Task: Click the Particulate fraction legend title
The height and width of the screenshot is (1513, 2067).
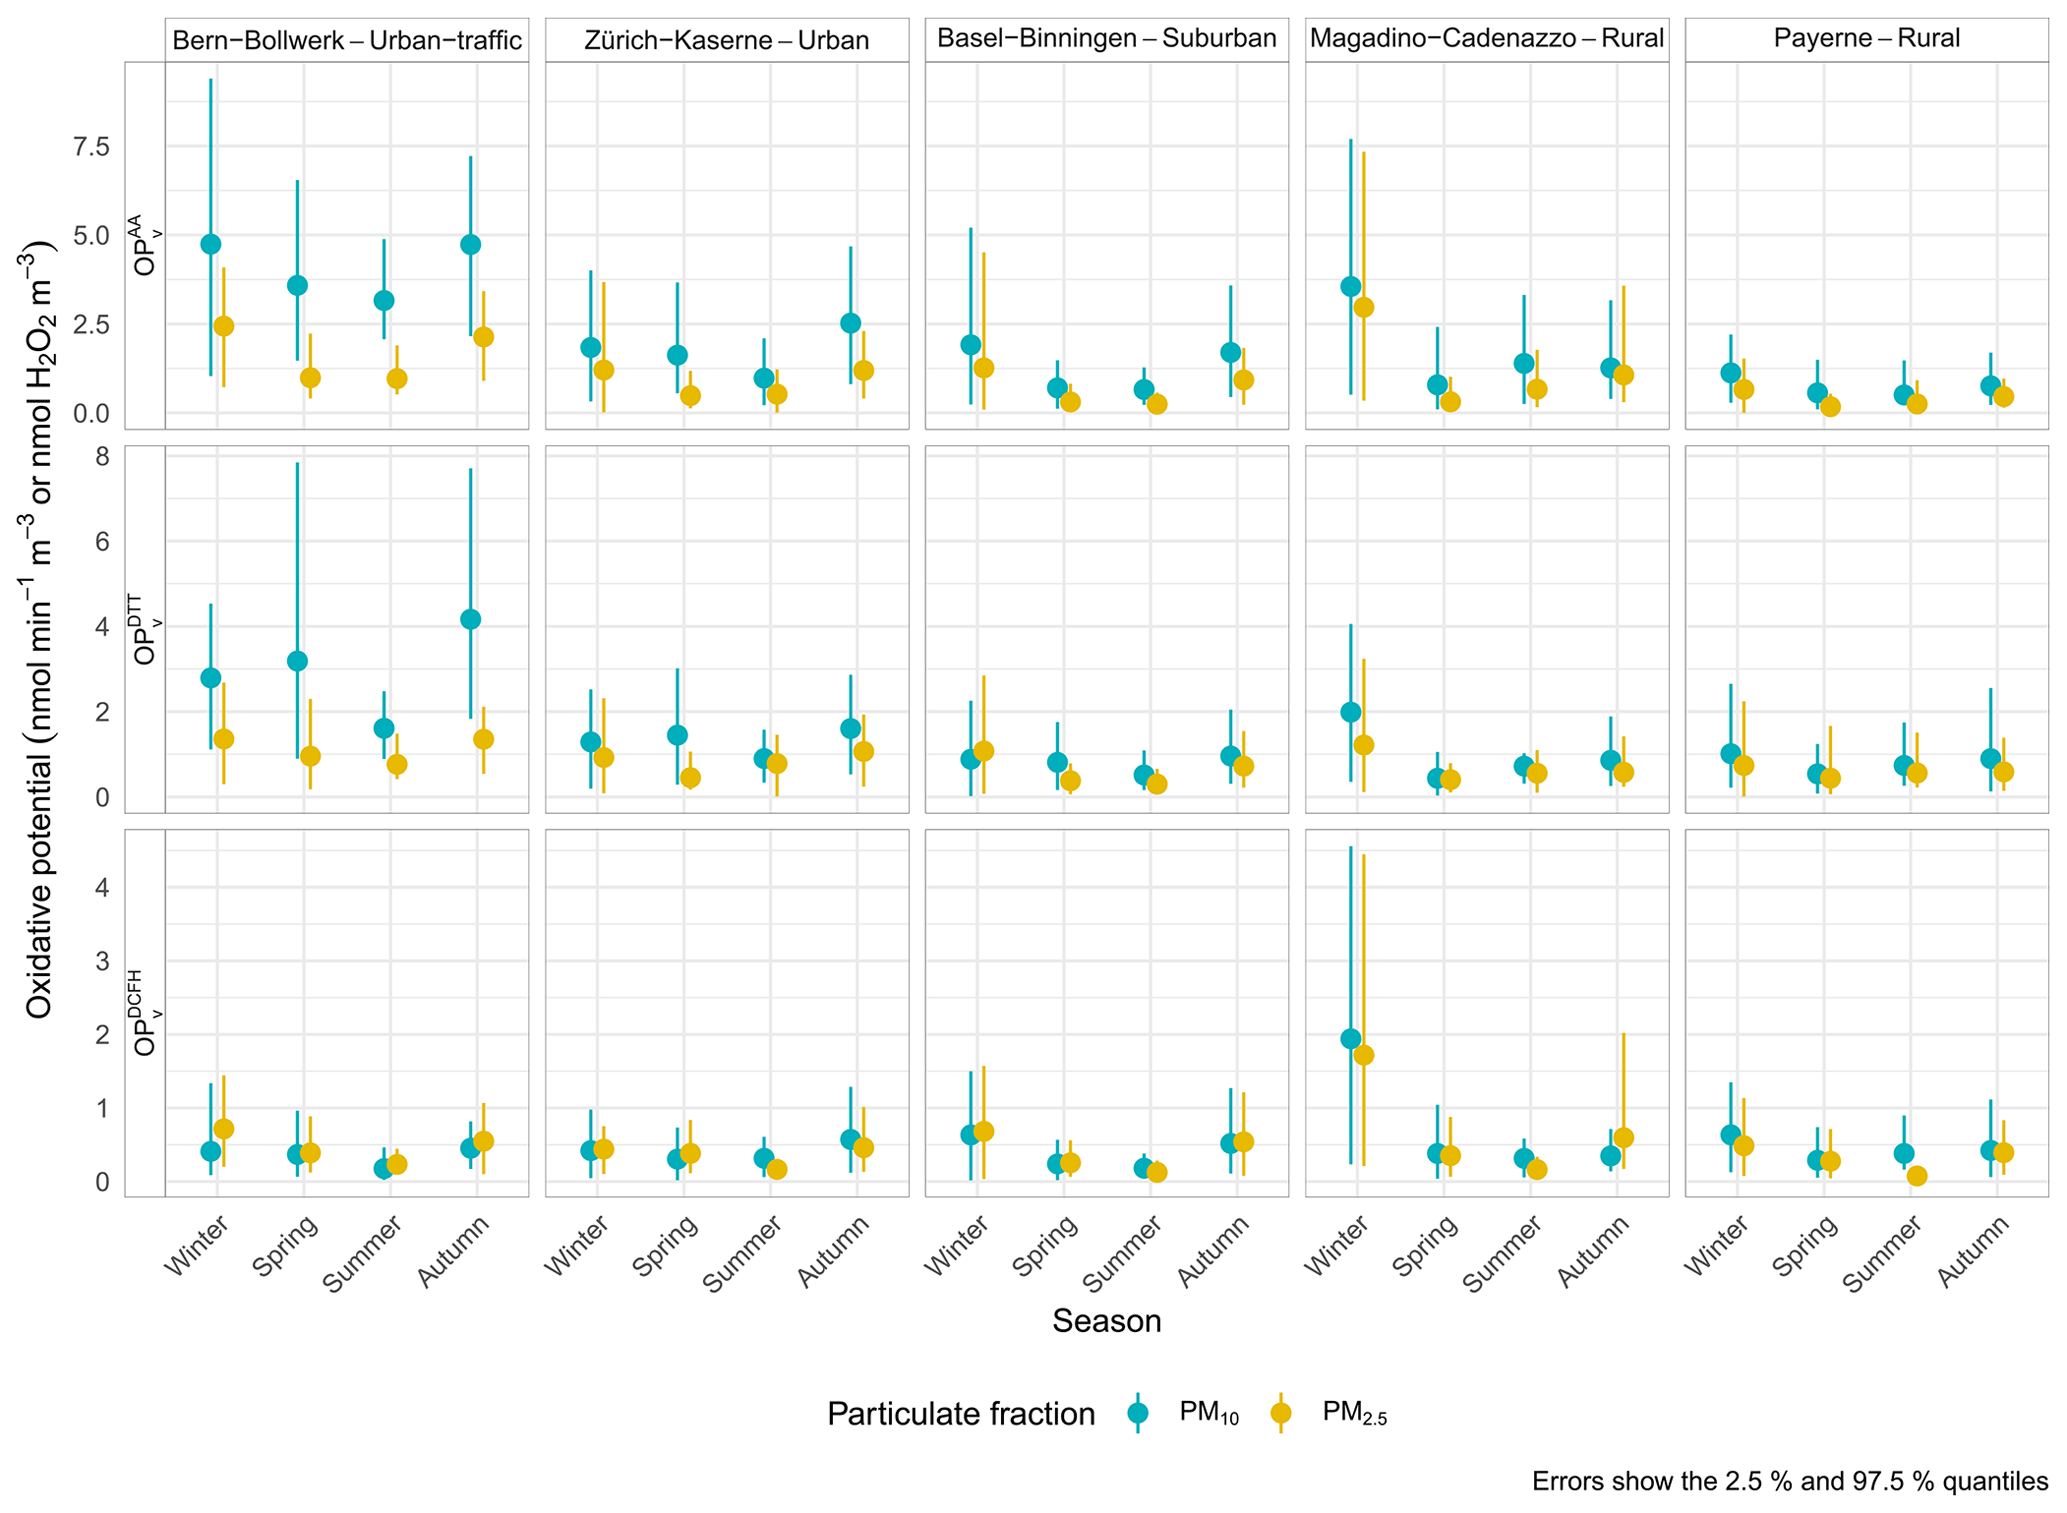Action: 960,1413
